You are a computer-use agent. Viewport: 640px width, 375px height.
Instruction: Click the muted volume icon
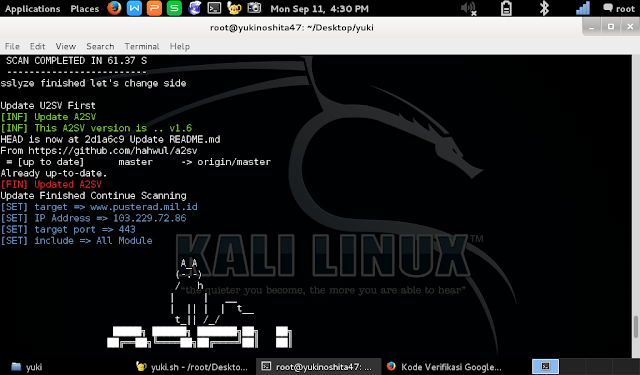tap(468, 9)
